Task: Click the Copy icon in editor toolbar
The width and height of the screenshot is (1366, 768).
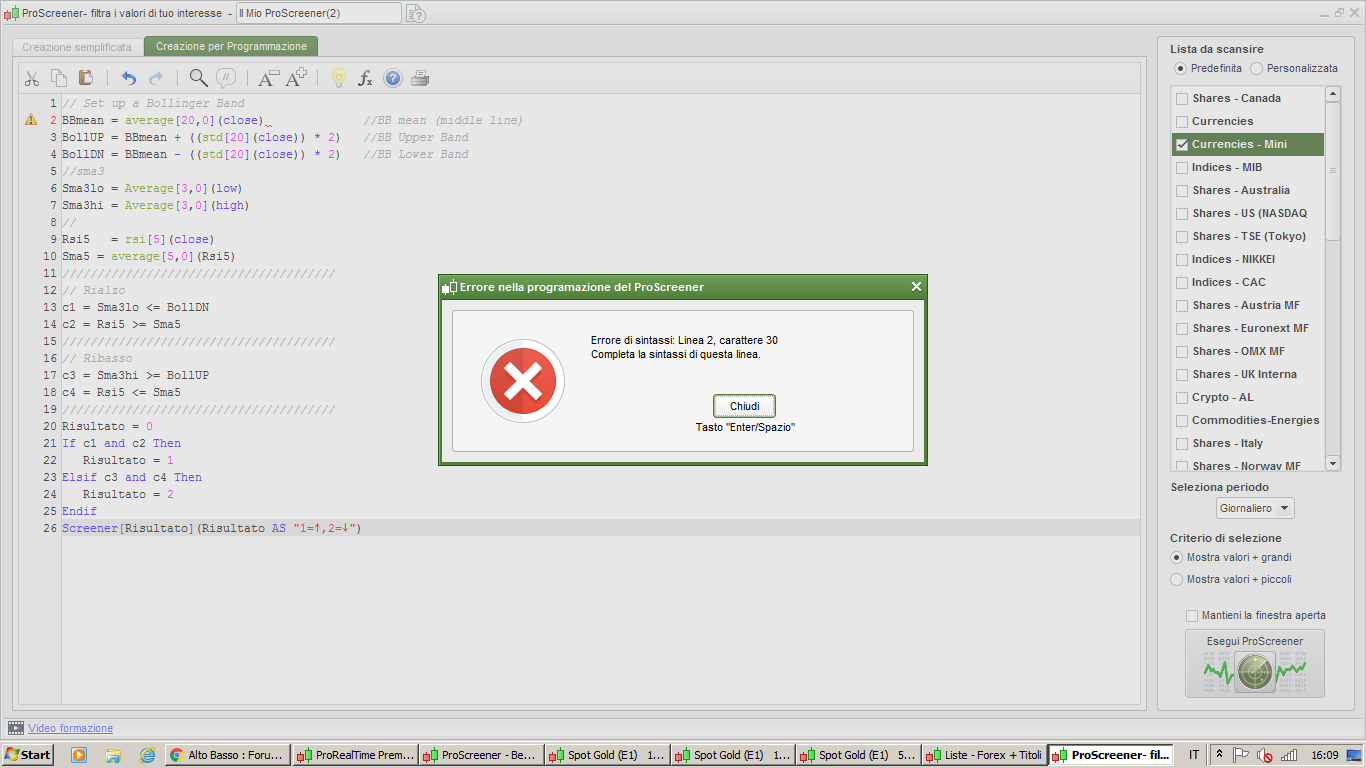Action: pos(59,78)
